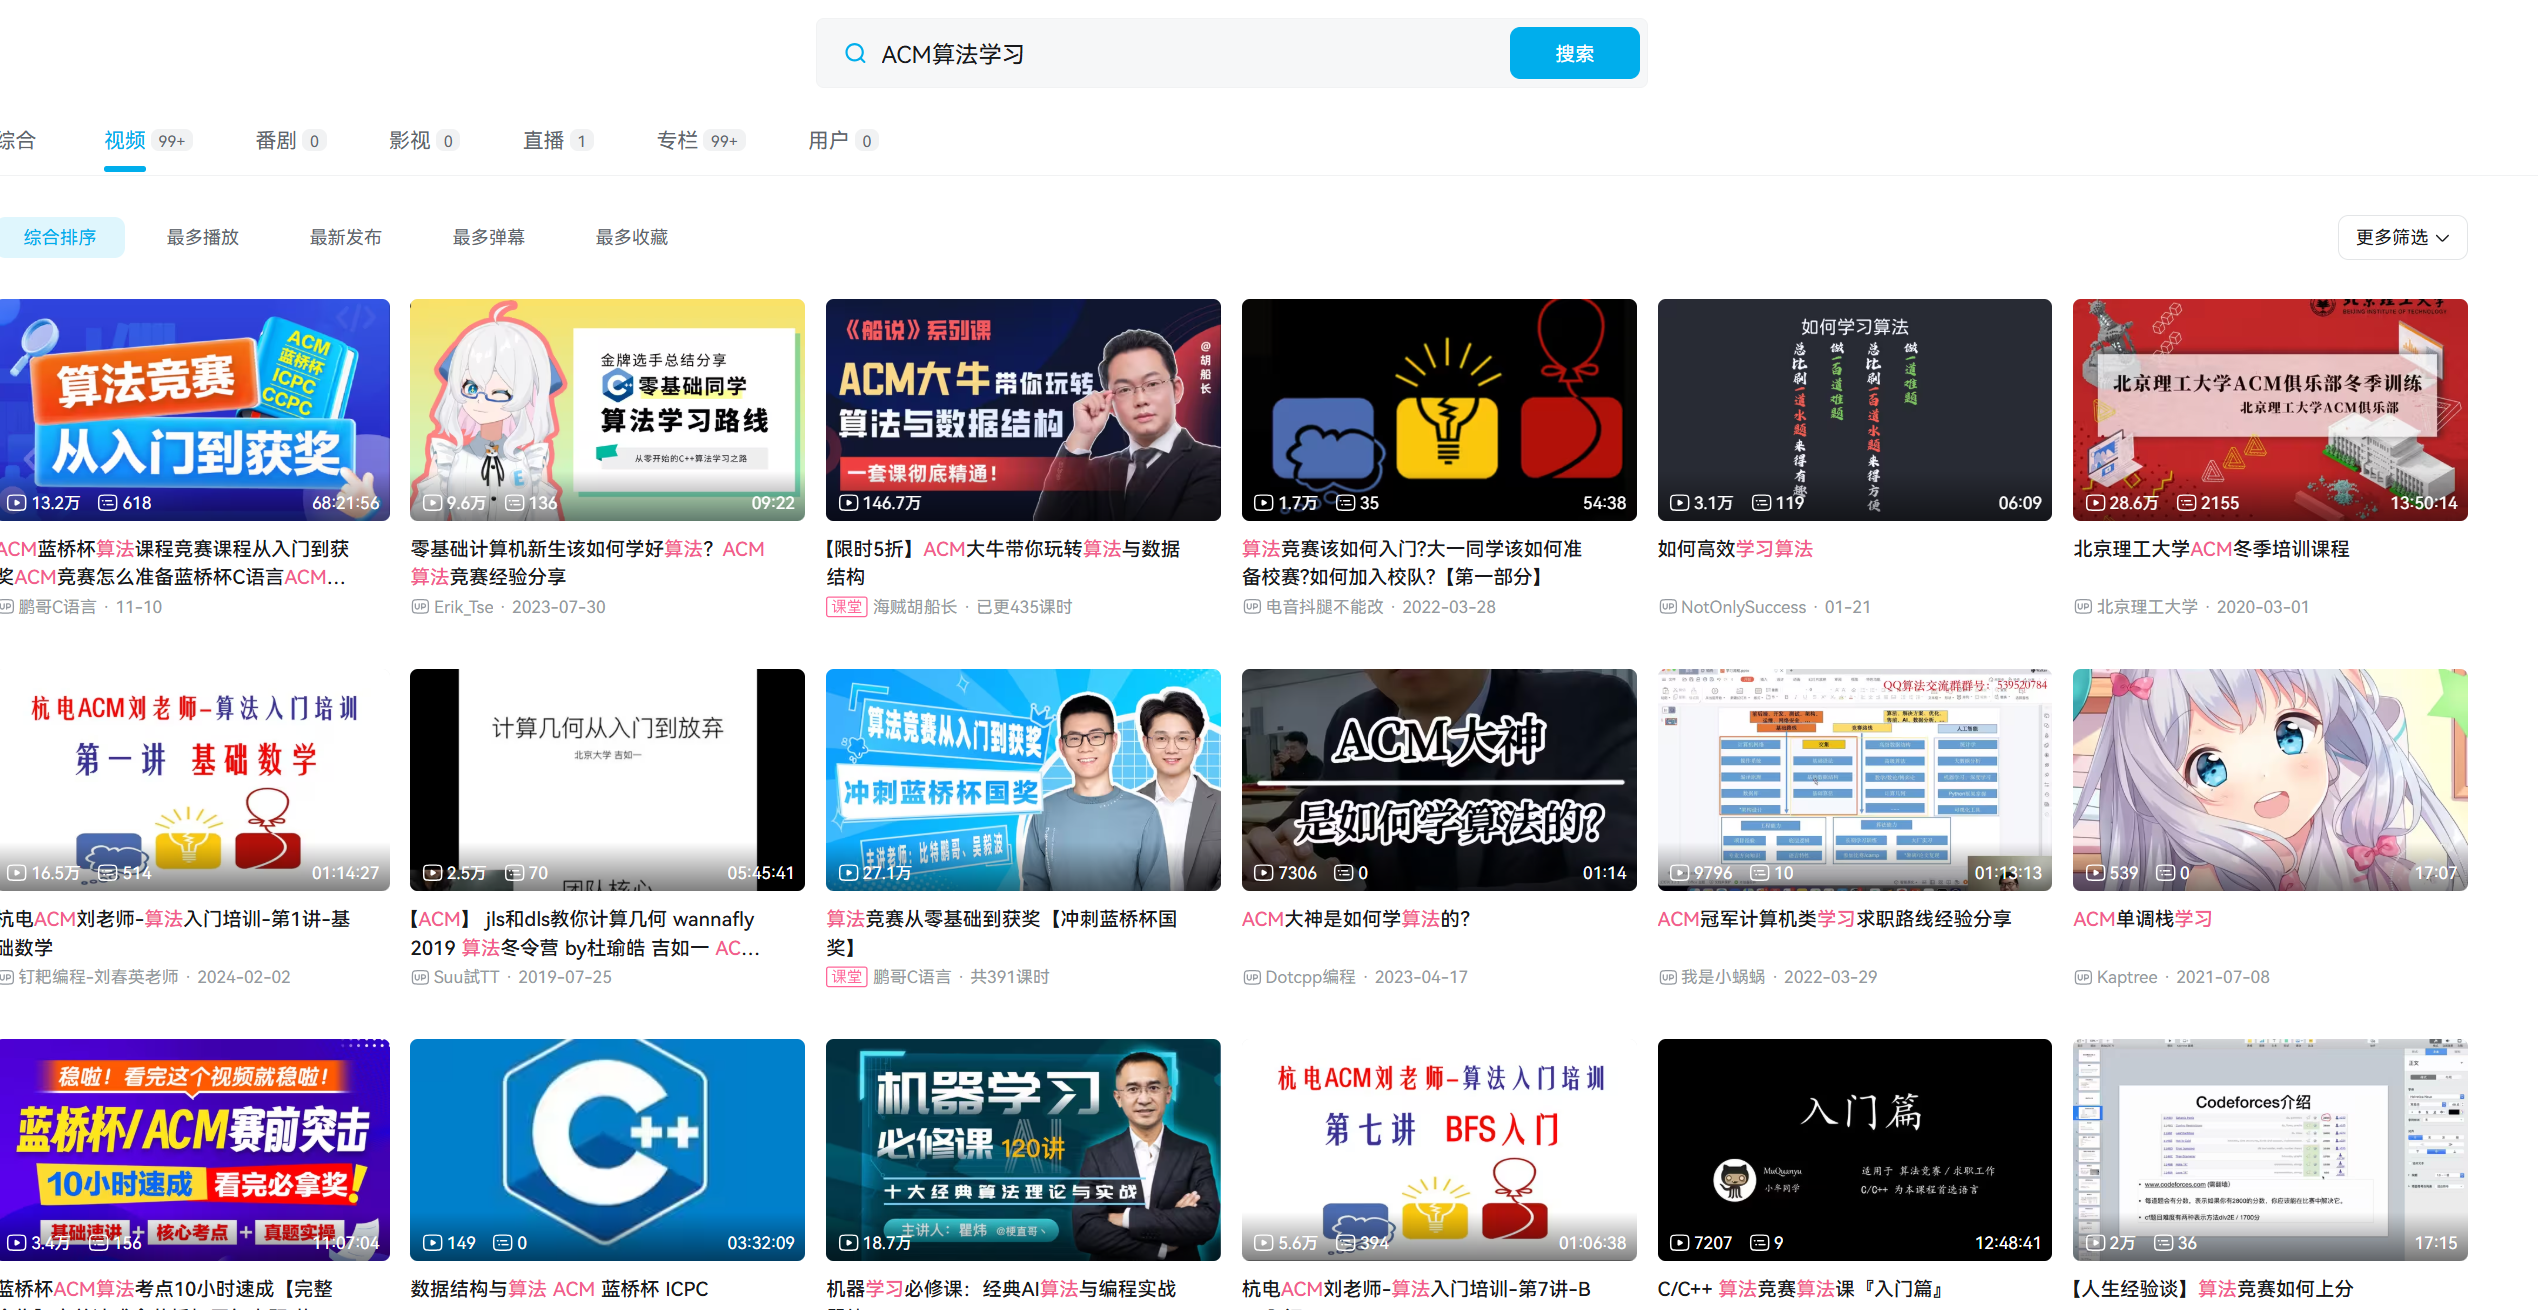Open the 直播 results tab

[544, 141]
